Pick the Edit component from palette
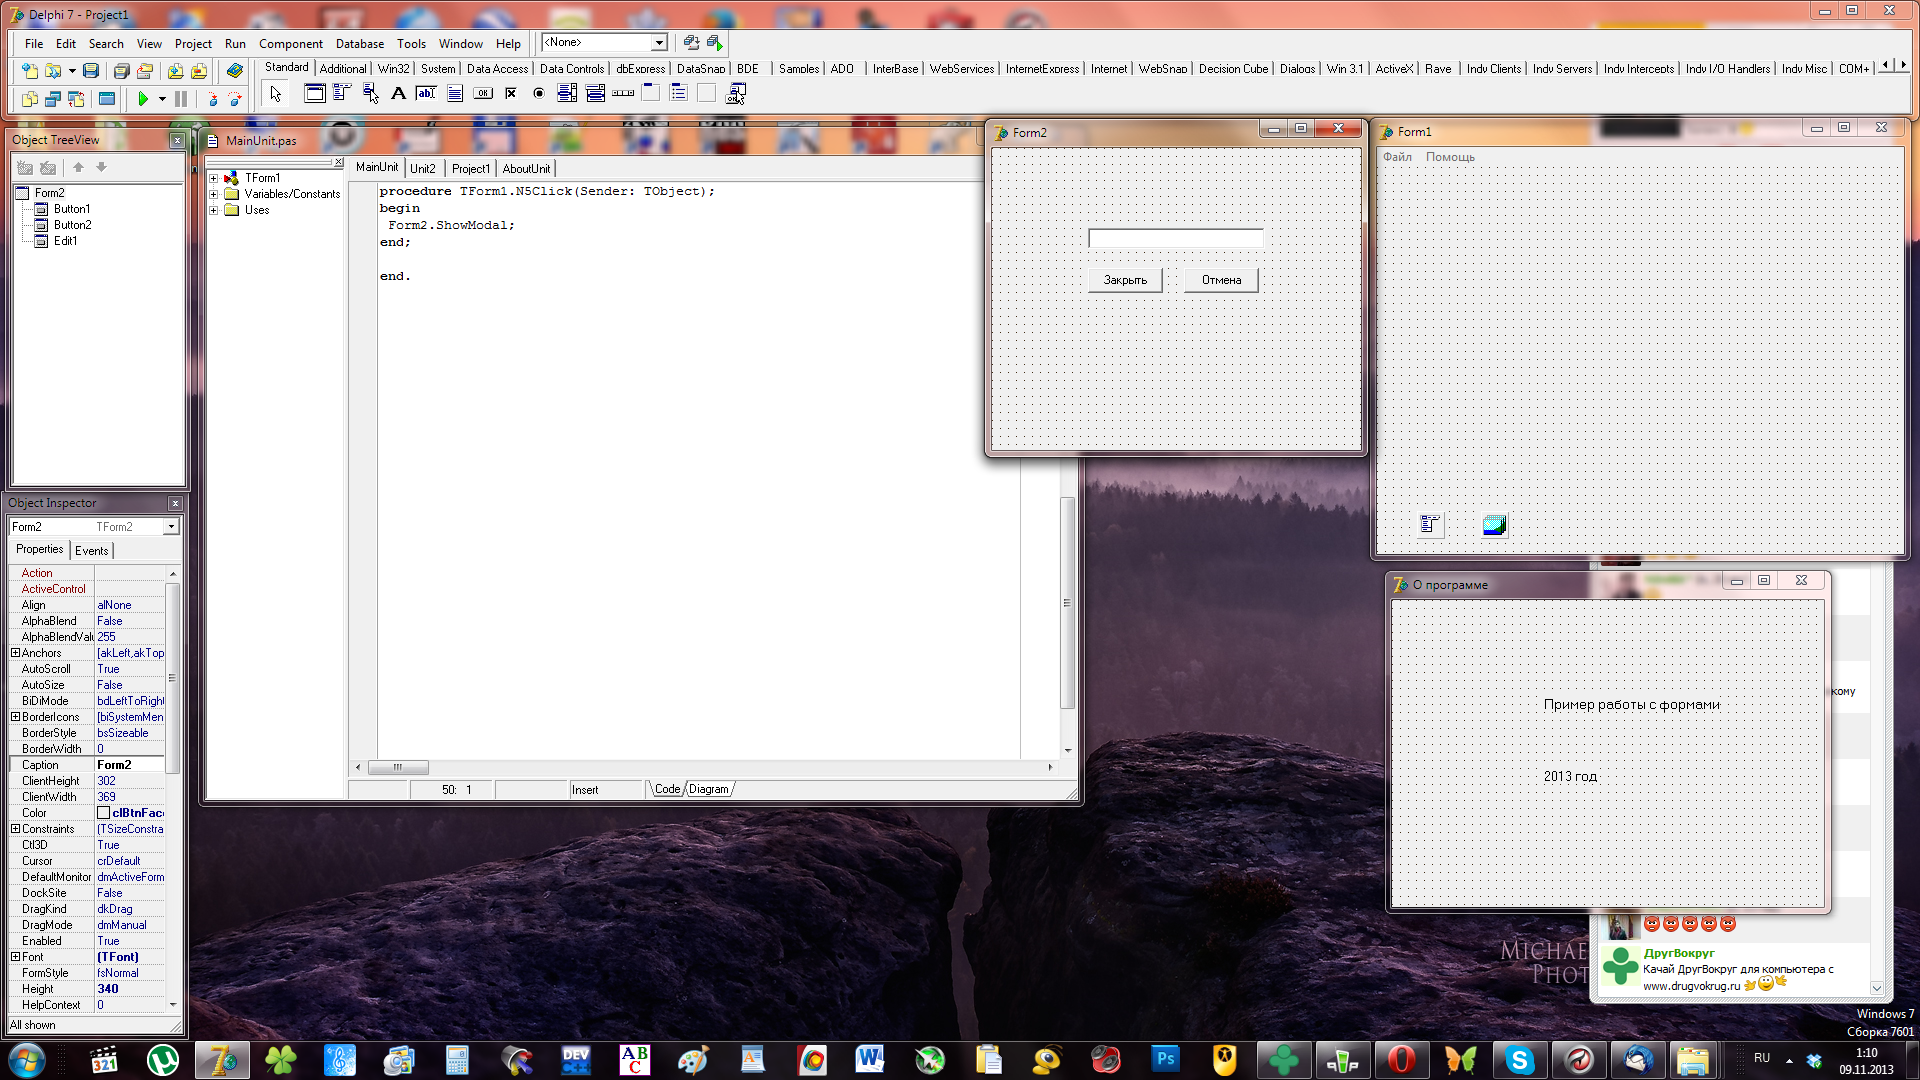This screenshot has width=1920, height=1080. (426, 94)
